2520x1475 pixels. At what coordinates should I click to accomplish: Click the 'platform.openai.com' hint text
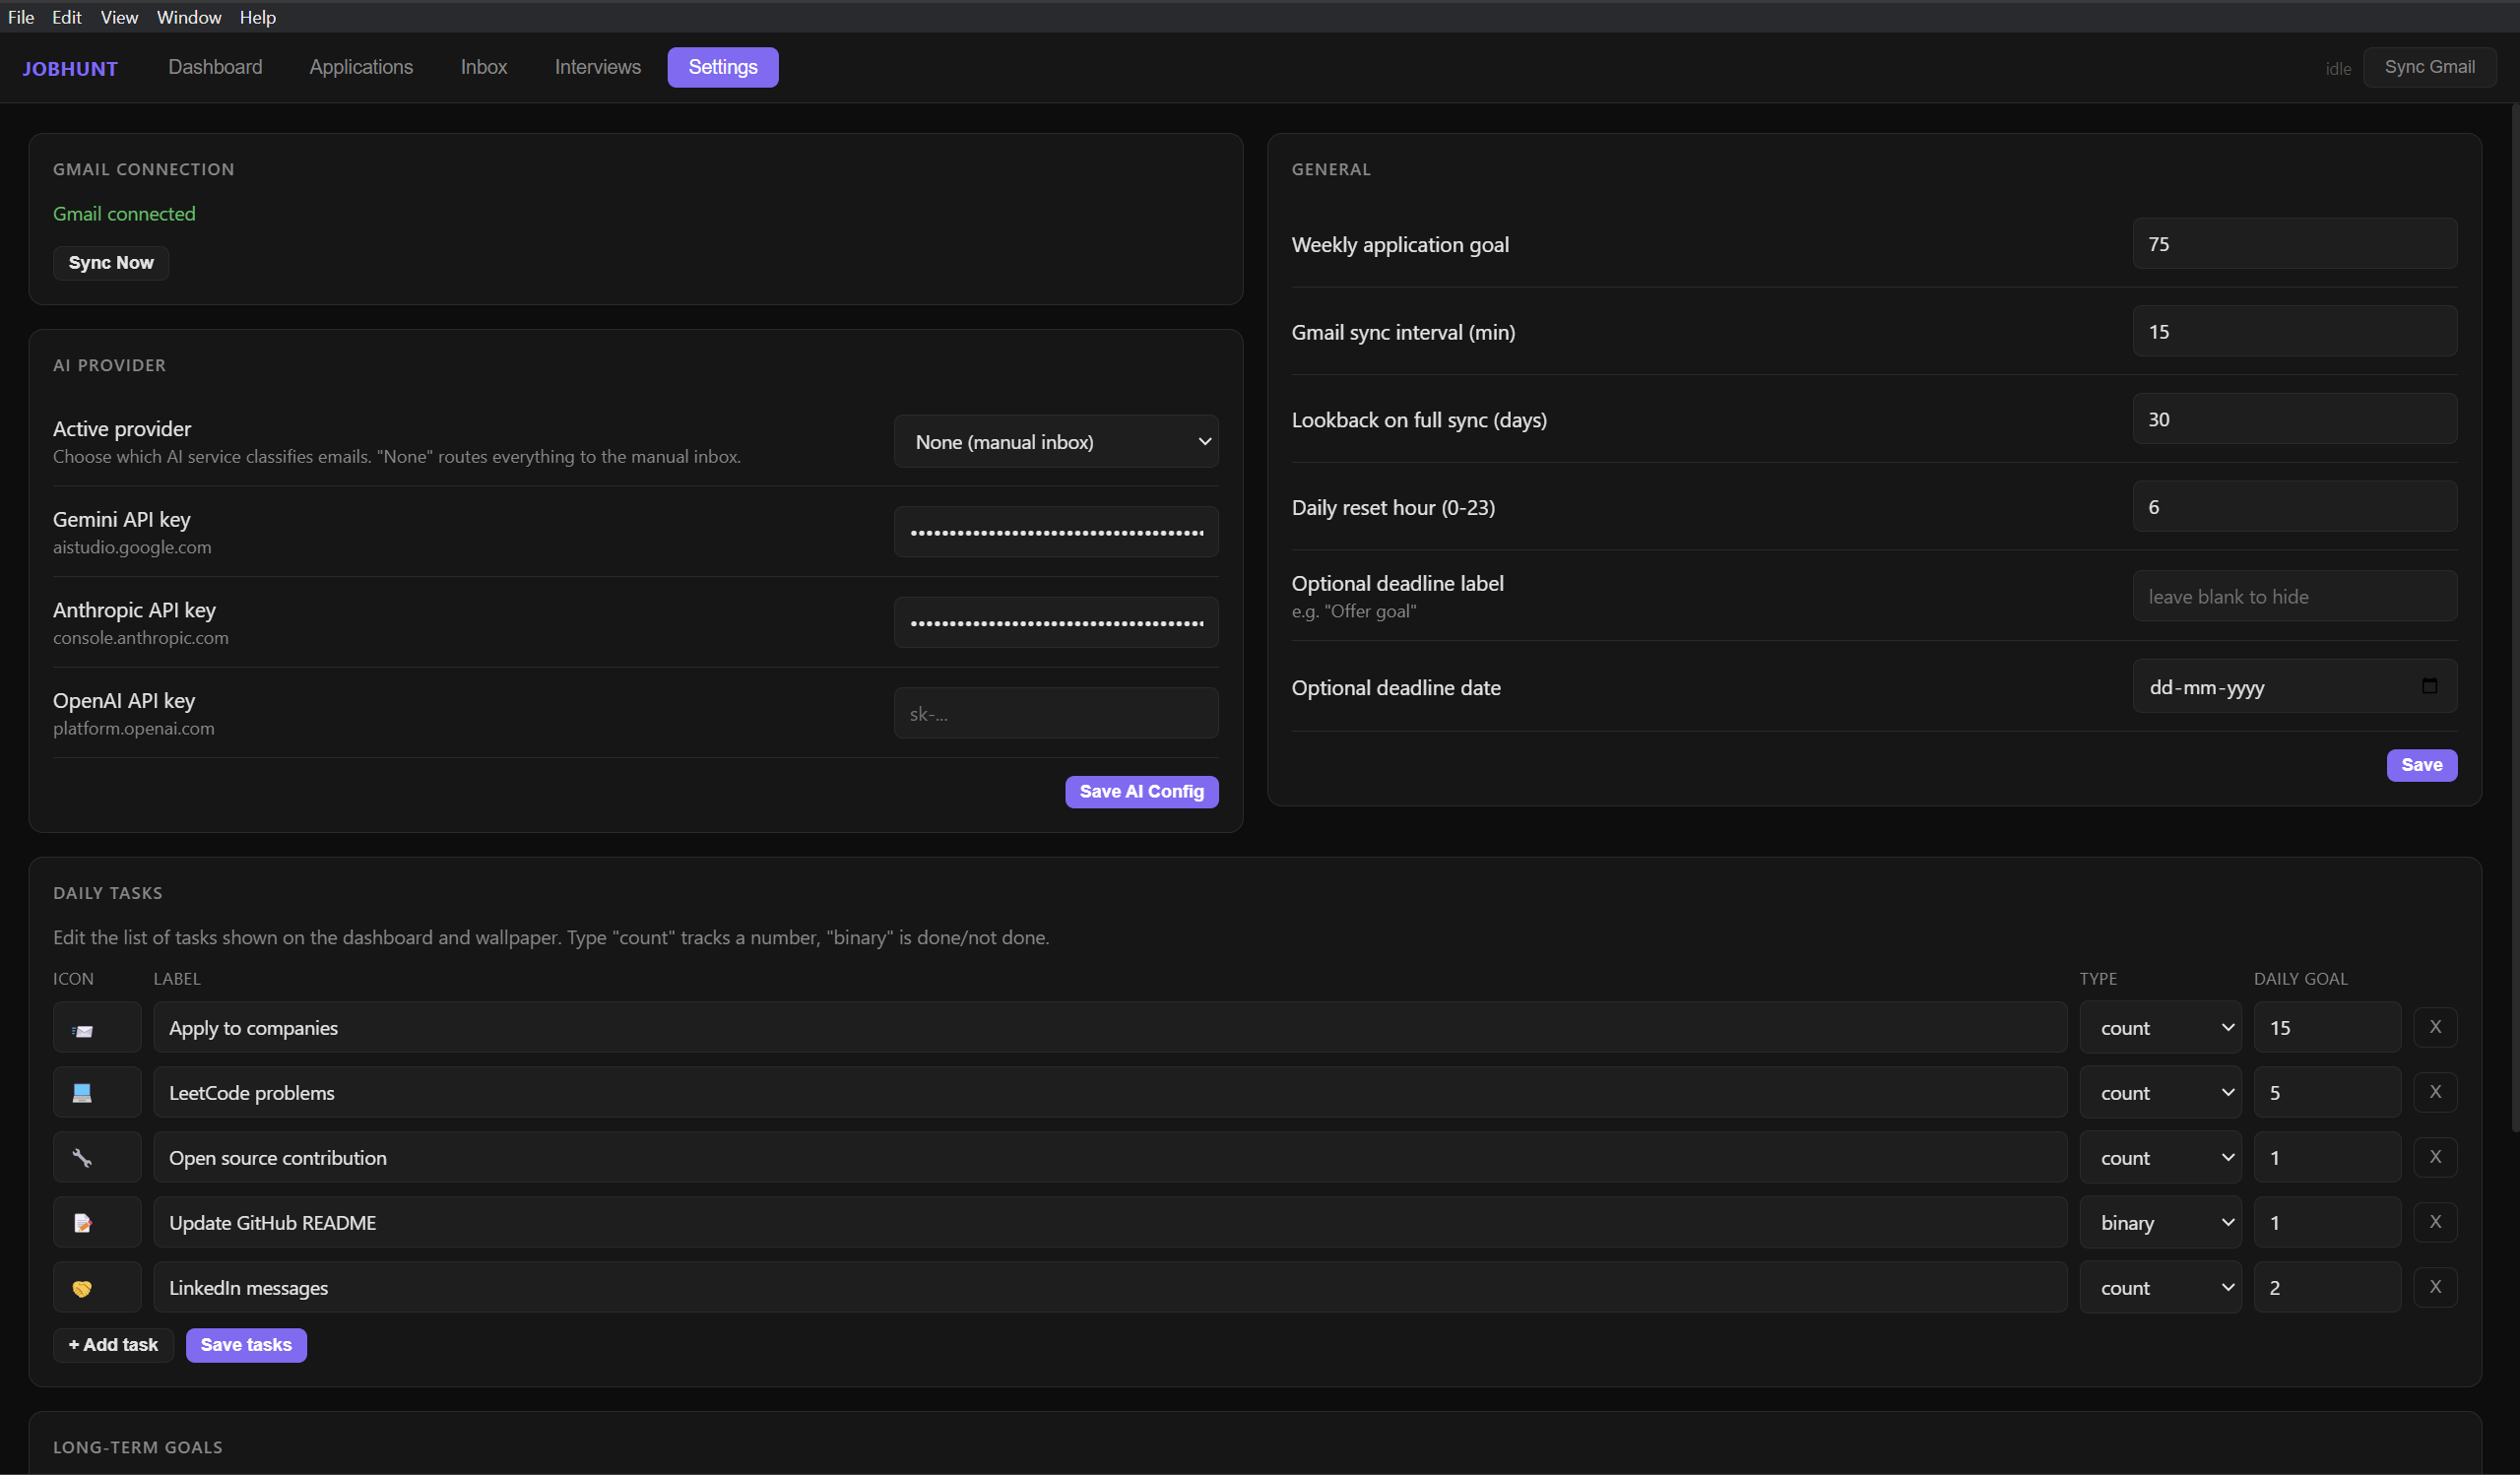134,729
